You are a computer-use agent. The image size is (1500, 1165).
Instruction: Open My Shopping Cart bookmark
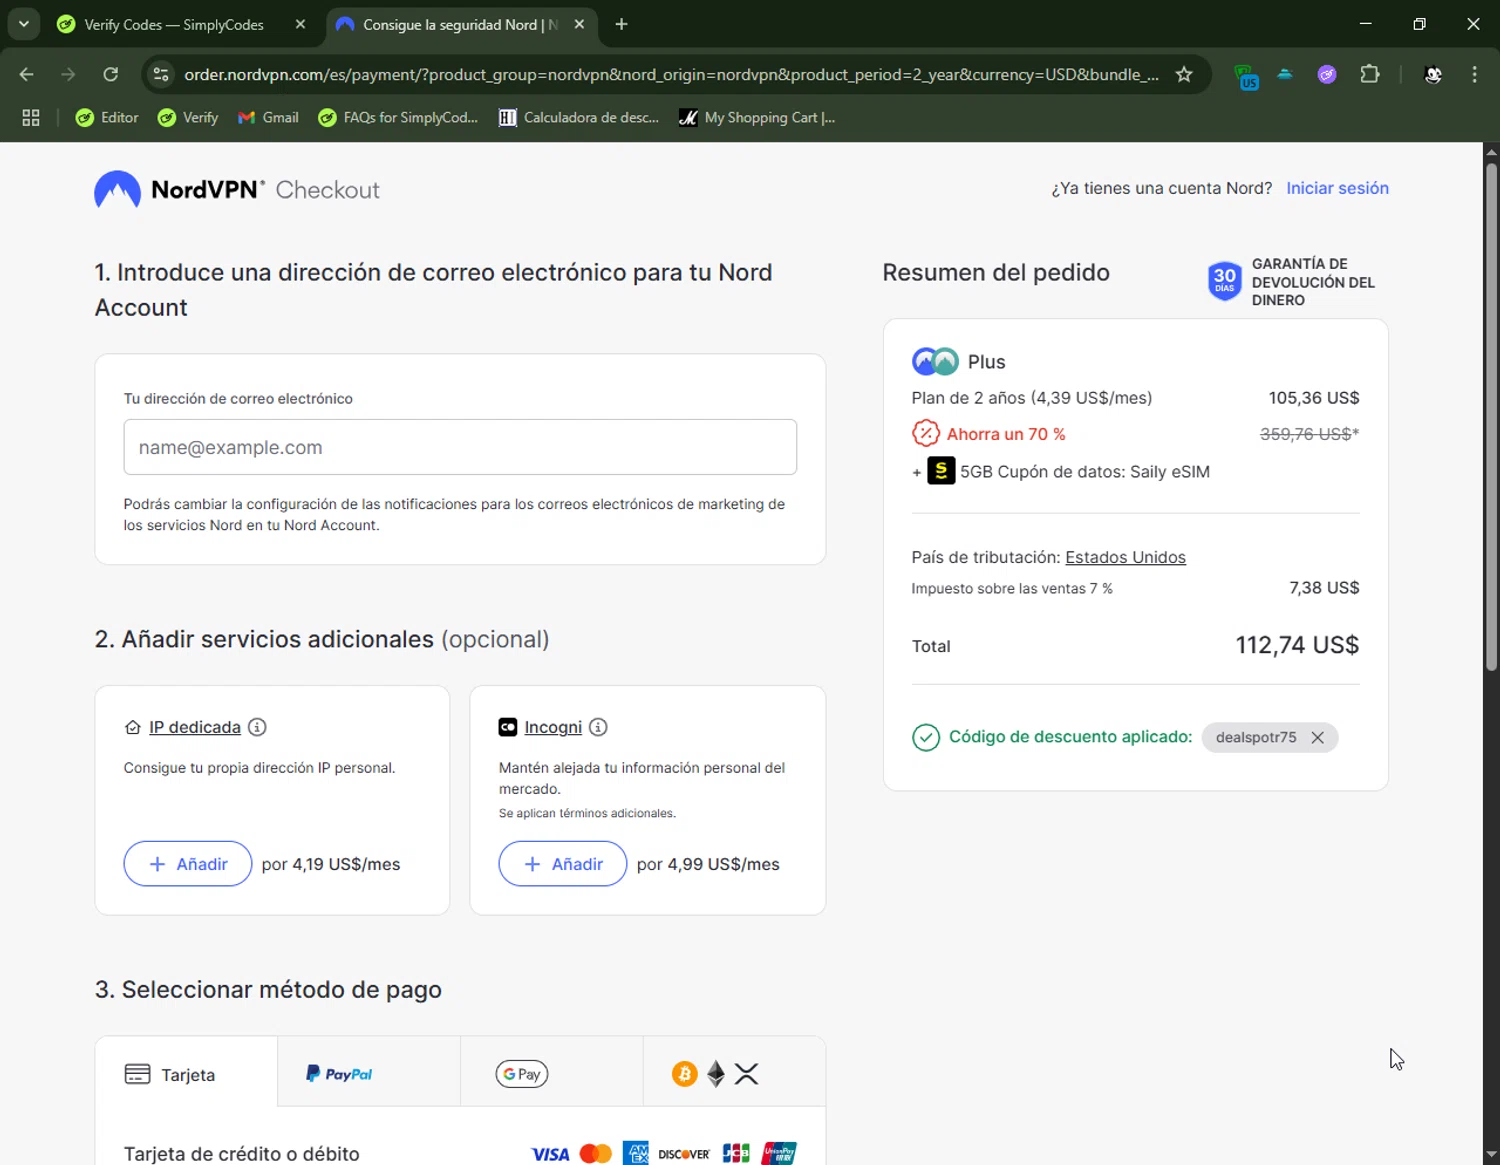(x=757, y=117)
